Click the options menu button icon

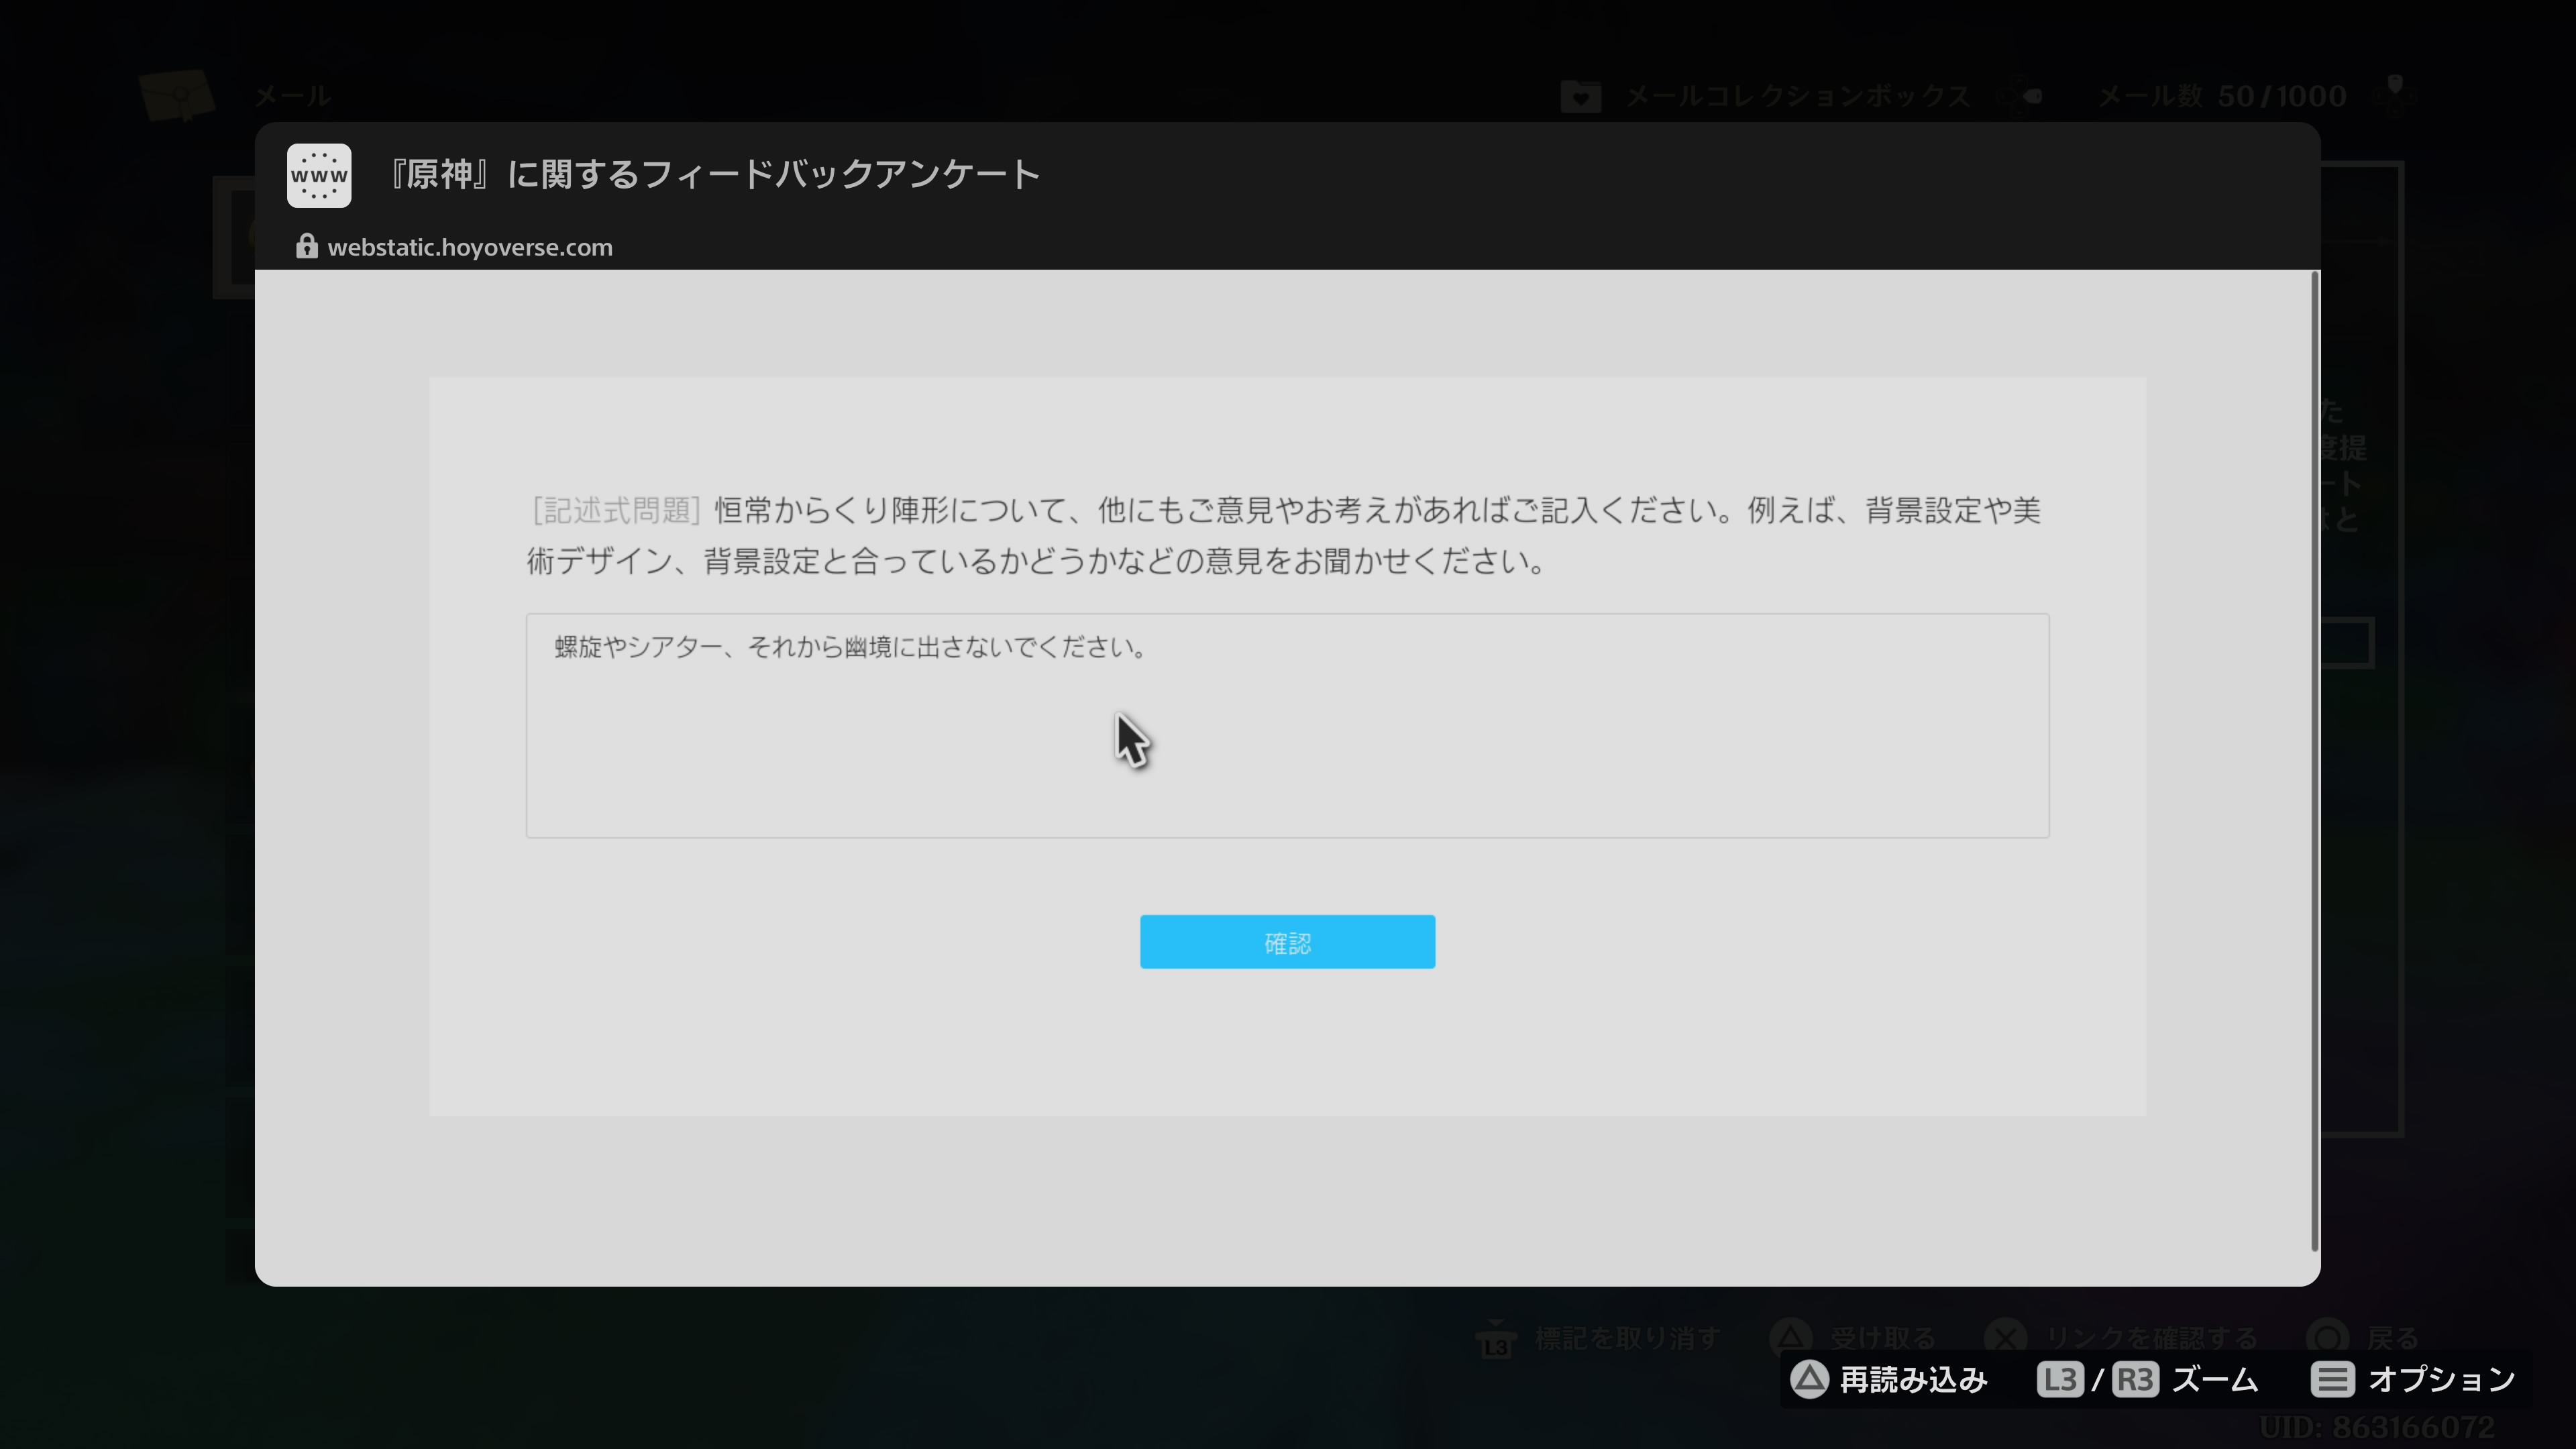click(x=2332, y=1380)
